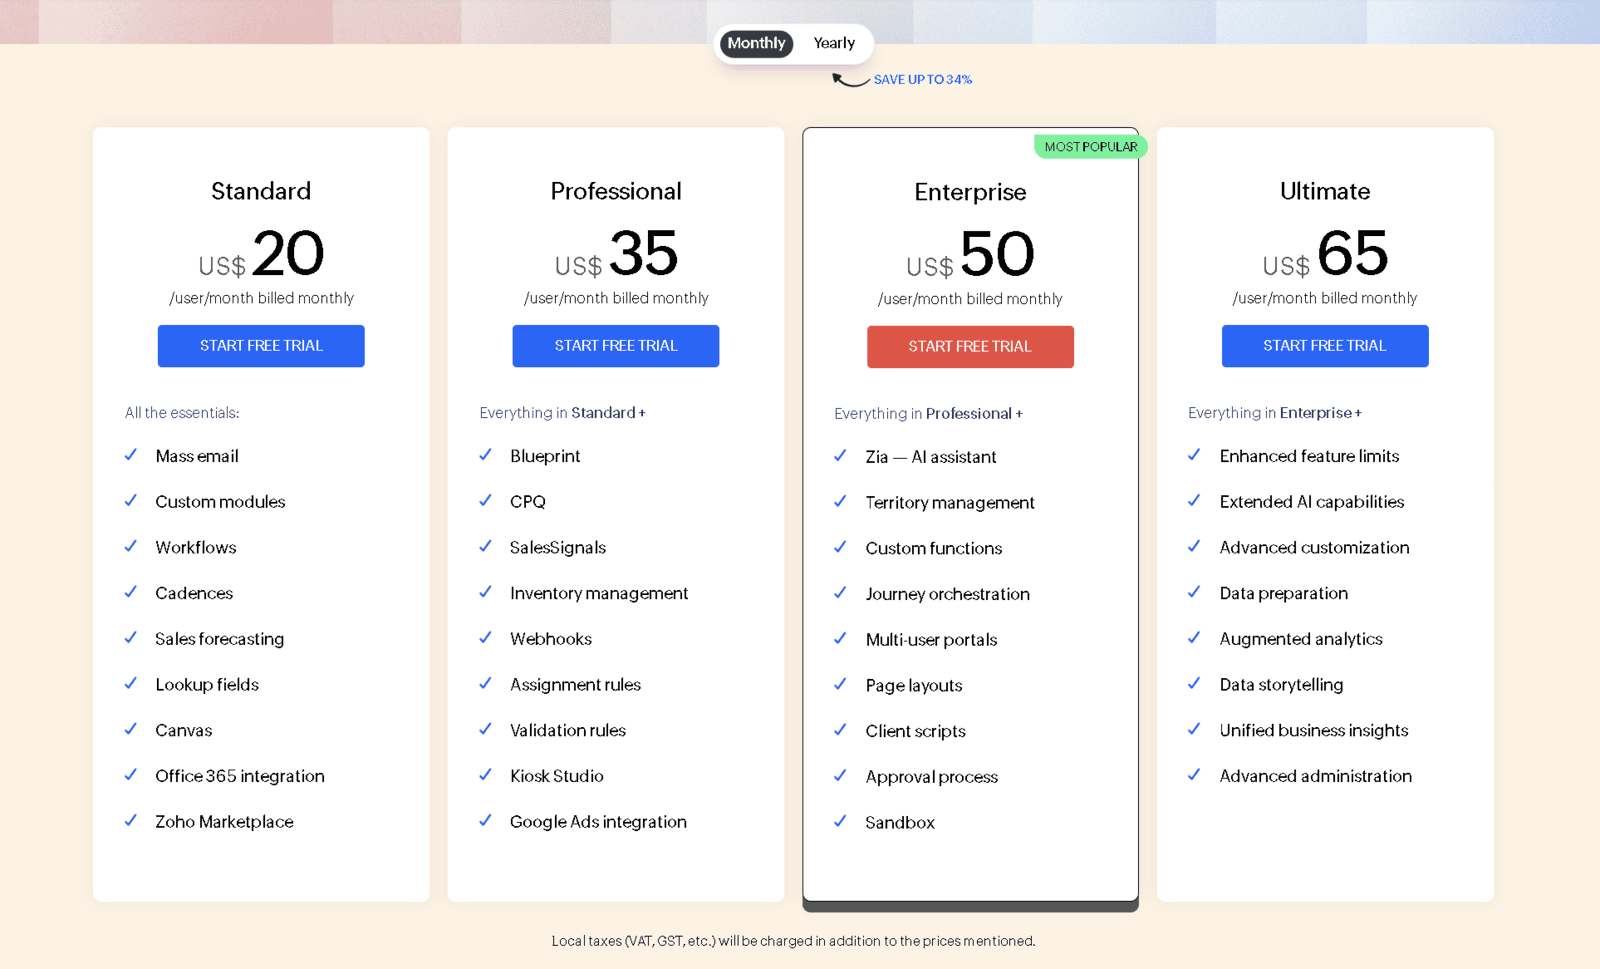The width and height of the screenshot is (1600, 969).
Task: Click the checkmark beside Enhanced feature limits
Action: pos(1195,455)
